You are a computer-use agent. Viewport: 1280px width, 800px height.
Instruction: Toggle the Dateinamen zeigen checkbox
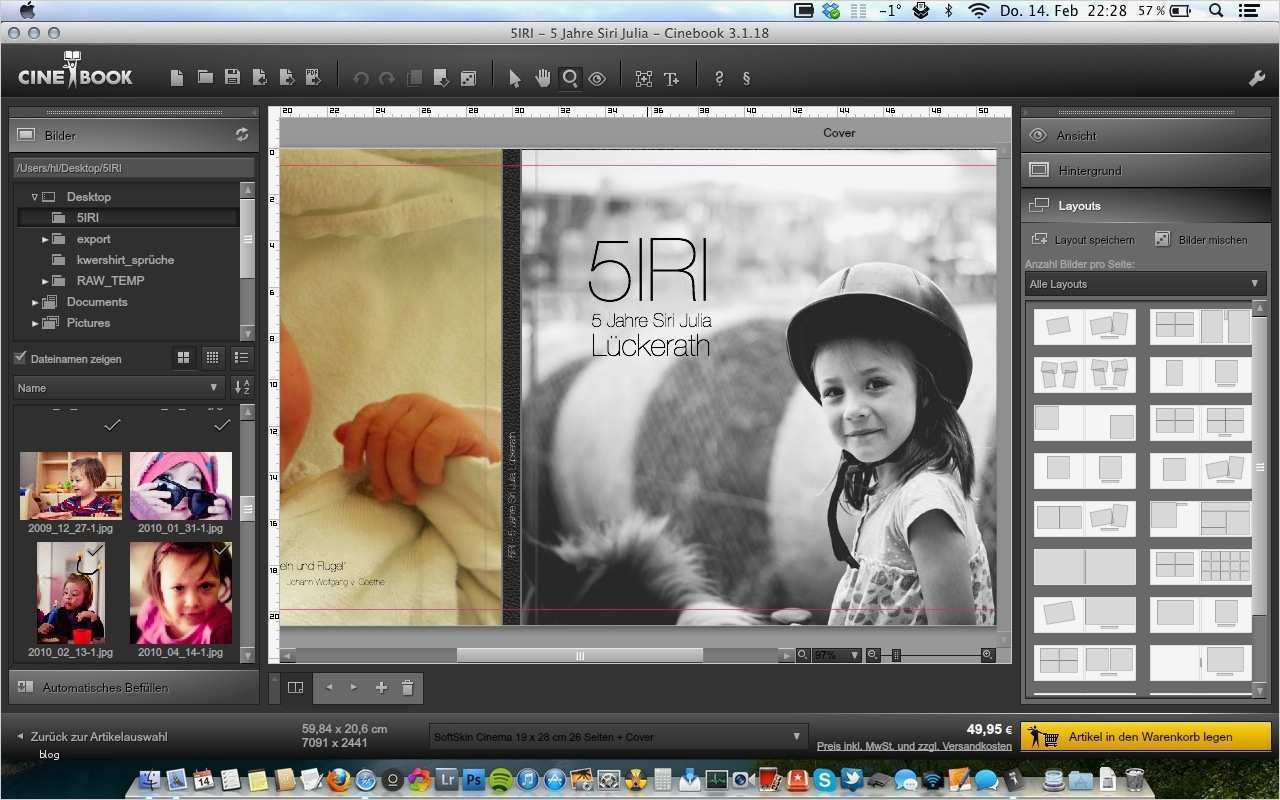[20, 358]
